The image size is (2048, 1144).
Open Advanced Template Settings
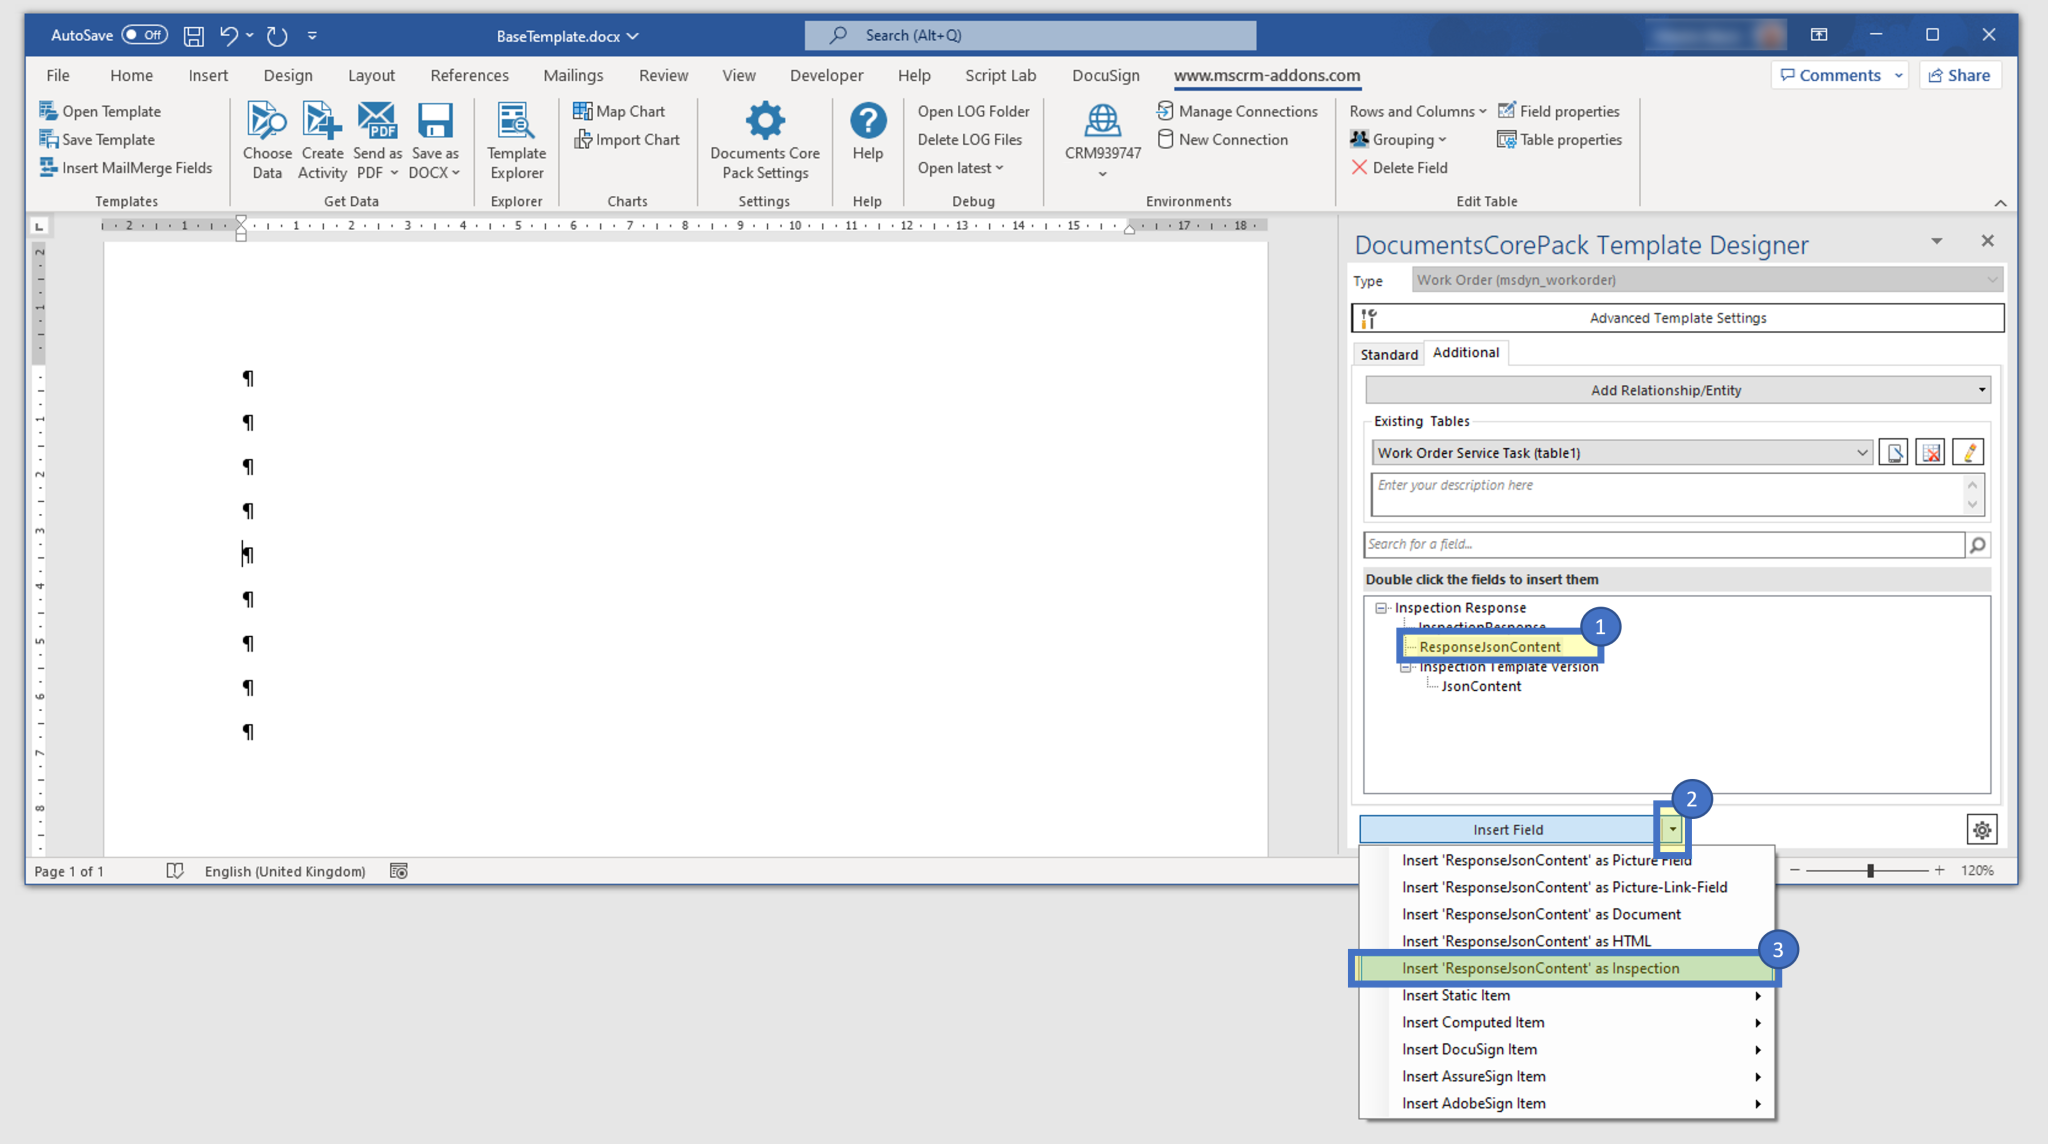pyautogui.click(x=1677, y=317)
